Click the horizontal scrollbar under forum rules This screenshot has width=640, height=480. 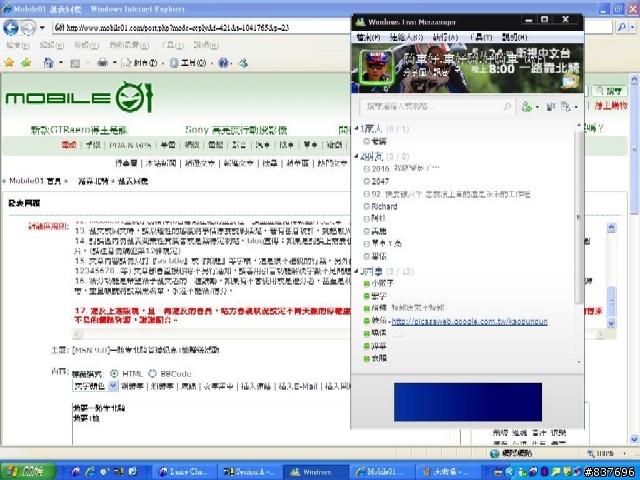pyautogui.click(x=338, y=334)
